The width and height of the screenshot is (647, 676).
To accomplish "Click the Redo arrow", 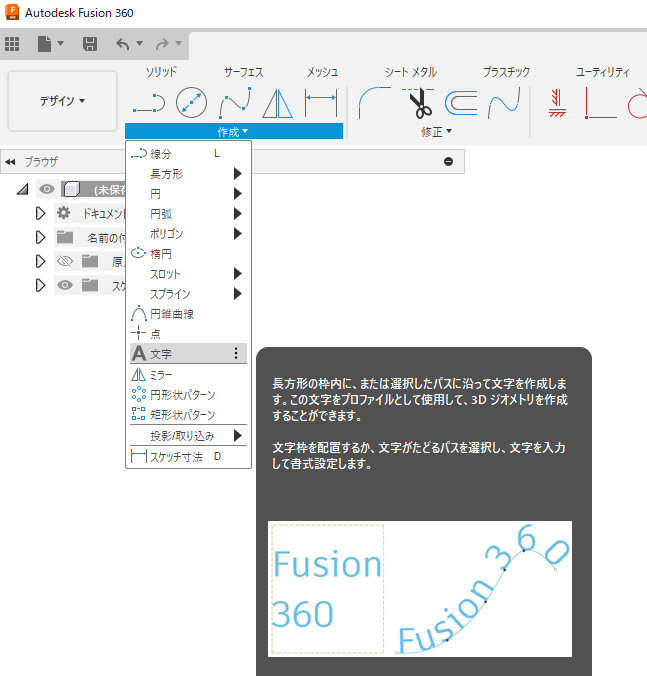I will [163, 44].
